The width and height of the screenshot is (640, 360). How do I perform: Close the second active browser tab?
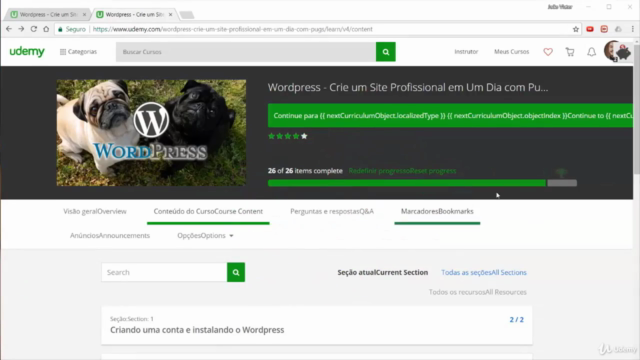coord(171,14)
